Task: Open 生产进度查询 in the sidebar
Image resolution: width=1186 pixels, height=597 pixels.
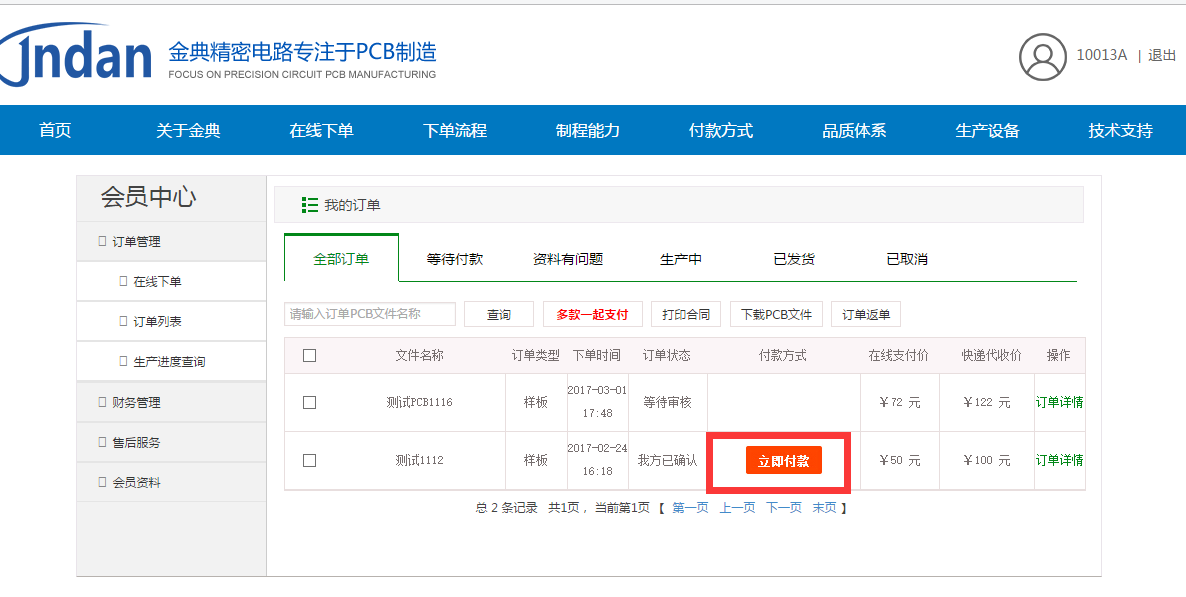Action: pyautogui.click(x=169, y=362)
